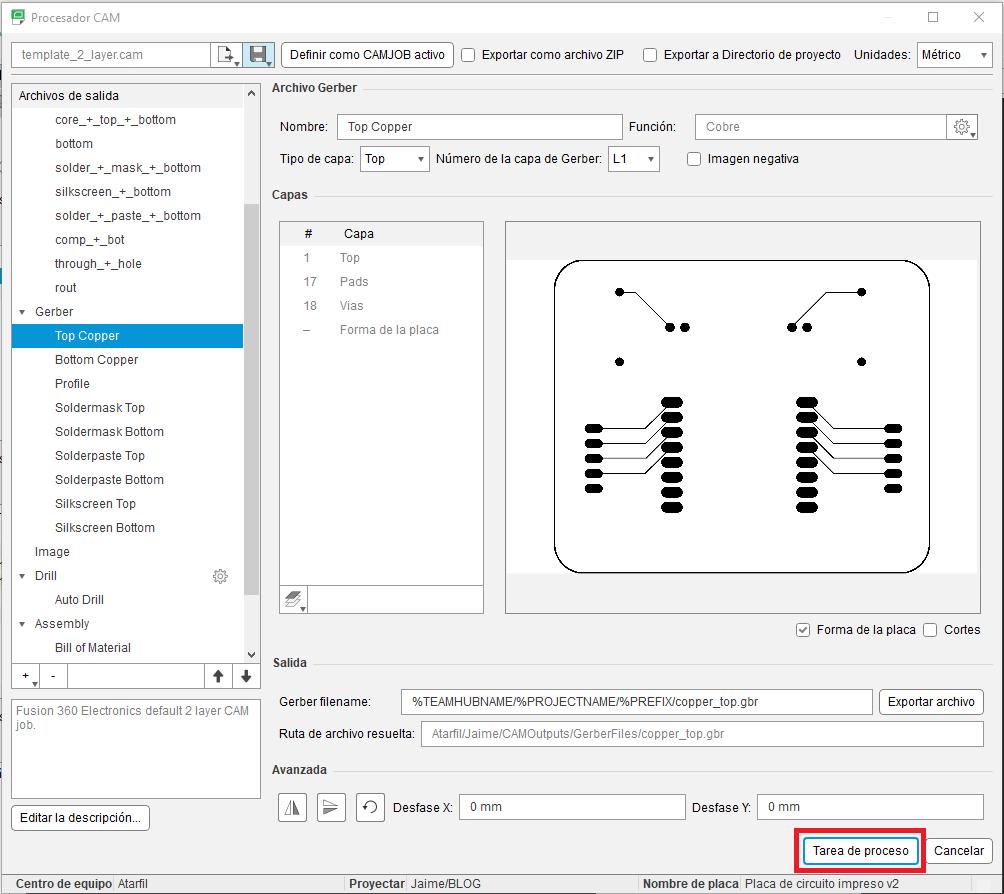Click the mirror output icon in Avanzada
This screenshot has width=1004, height=894.
(293, 808)
